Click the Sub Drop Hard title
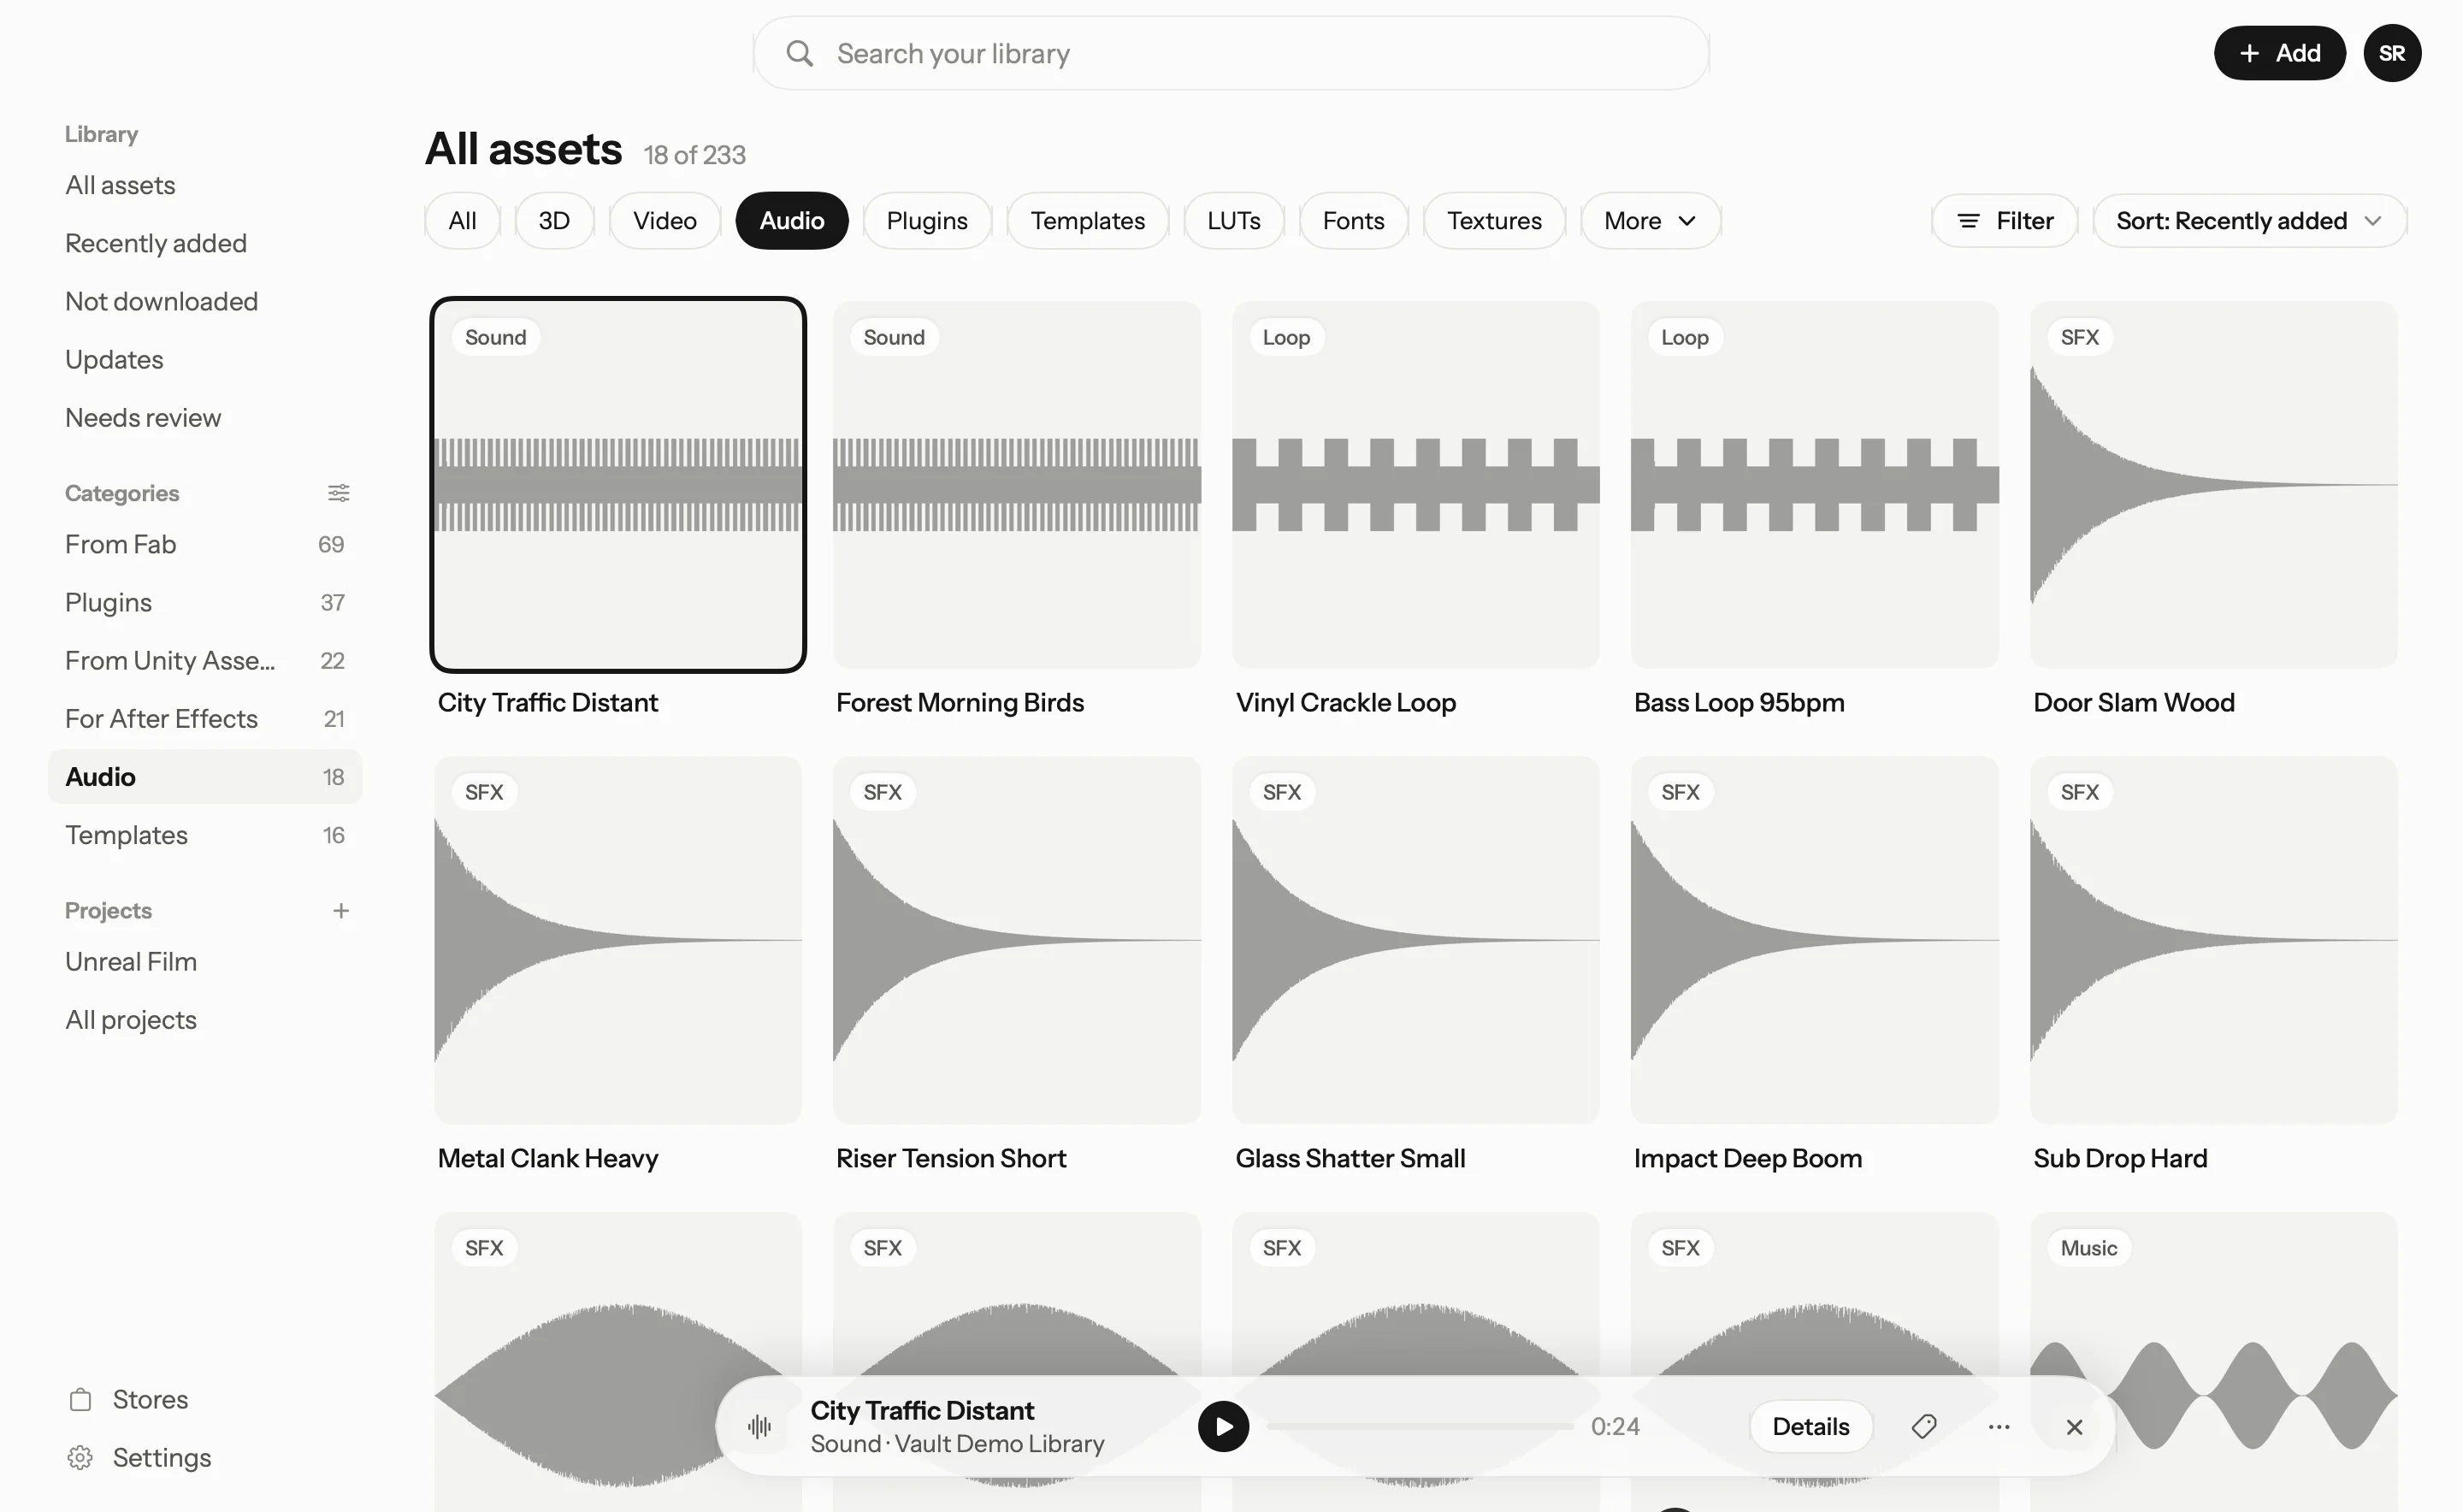 (2120, 1158)
